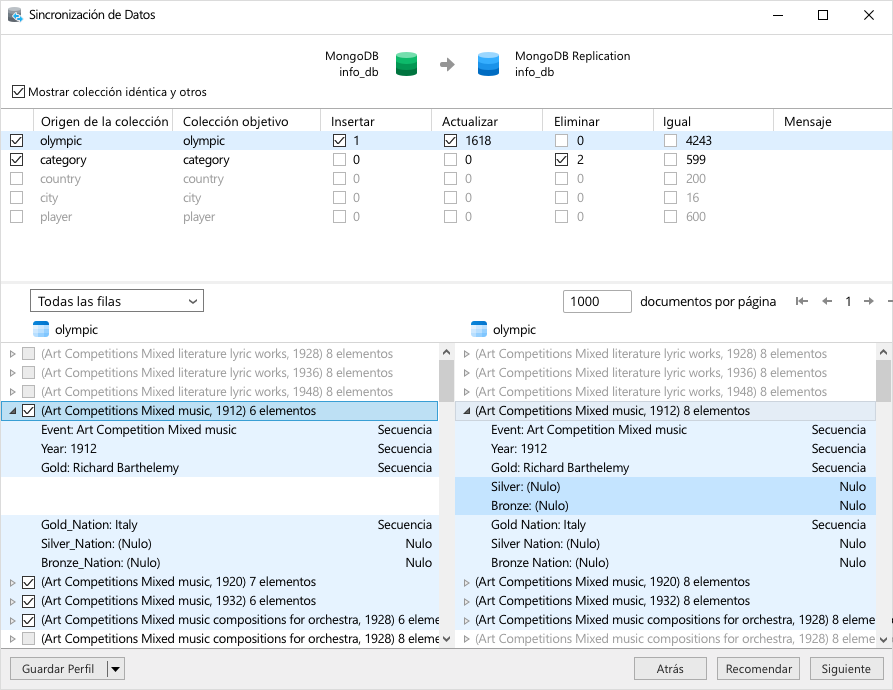Go to the first page of documents

point(801,301)
